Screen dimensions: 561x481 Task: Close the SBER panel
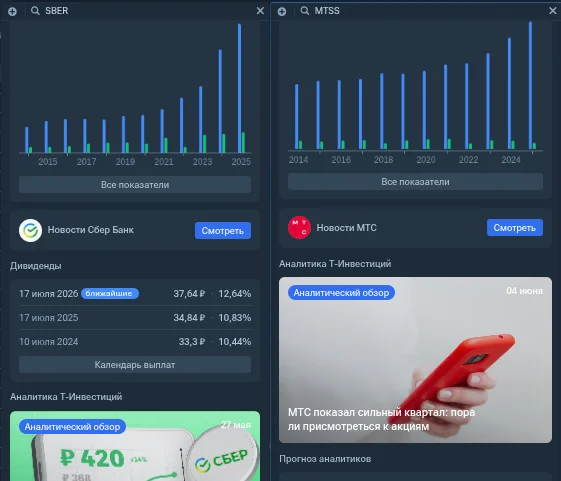tap(260, 11)
